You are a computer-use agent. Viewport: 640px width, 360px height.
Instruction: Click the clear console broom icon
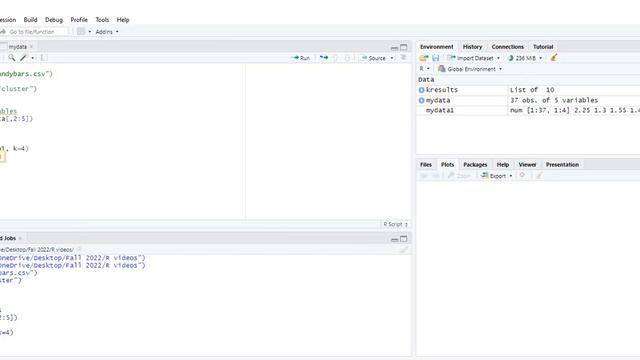[x=404, y=249]
